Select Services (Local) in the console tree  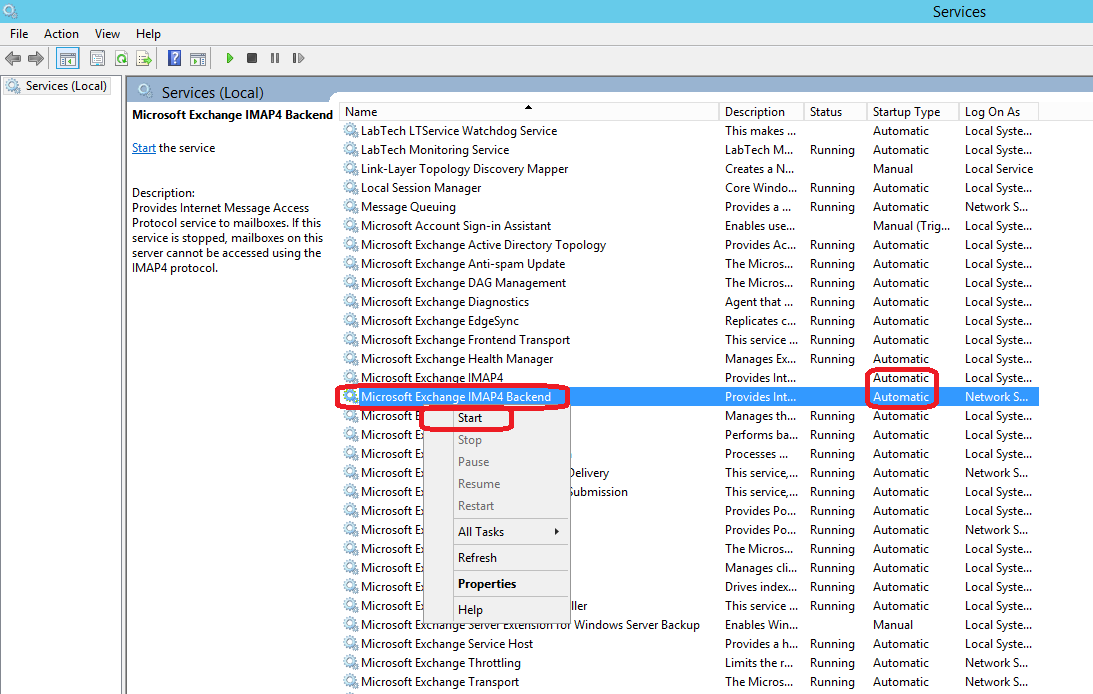tap(66, 86)
